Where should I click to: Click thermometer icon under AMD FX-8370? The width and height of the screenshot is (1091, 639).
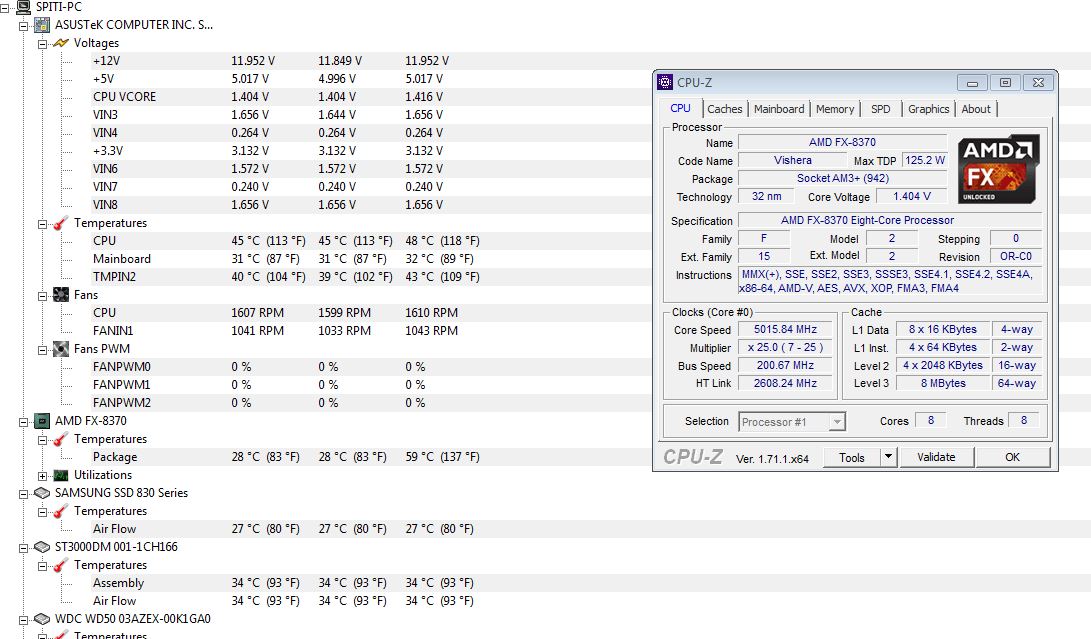click(x=61, y=439)
